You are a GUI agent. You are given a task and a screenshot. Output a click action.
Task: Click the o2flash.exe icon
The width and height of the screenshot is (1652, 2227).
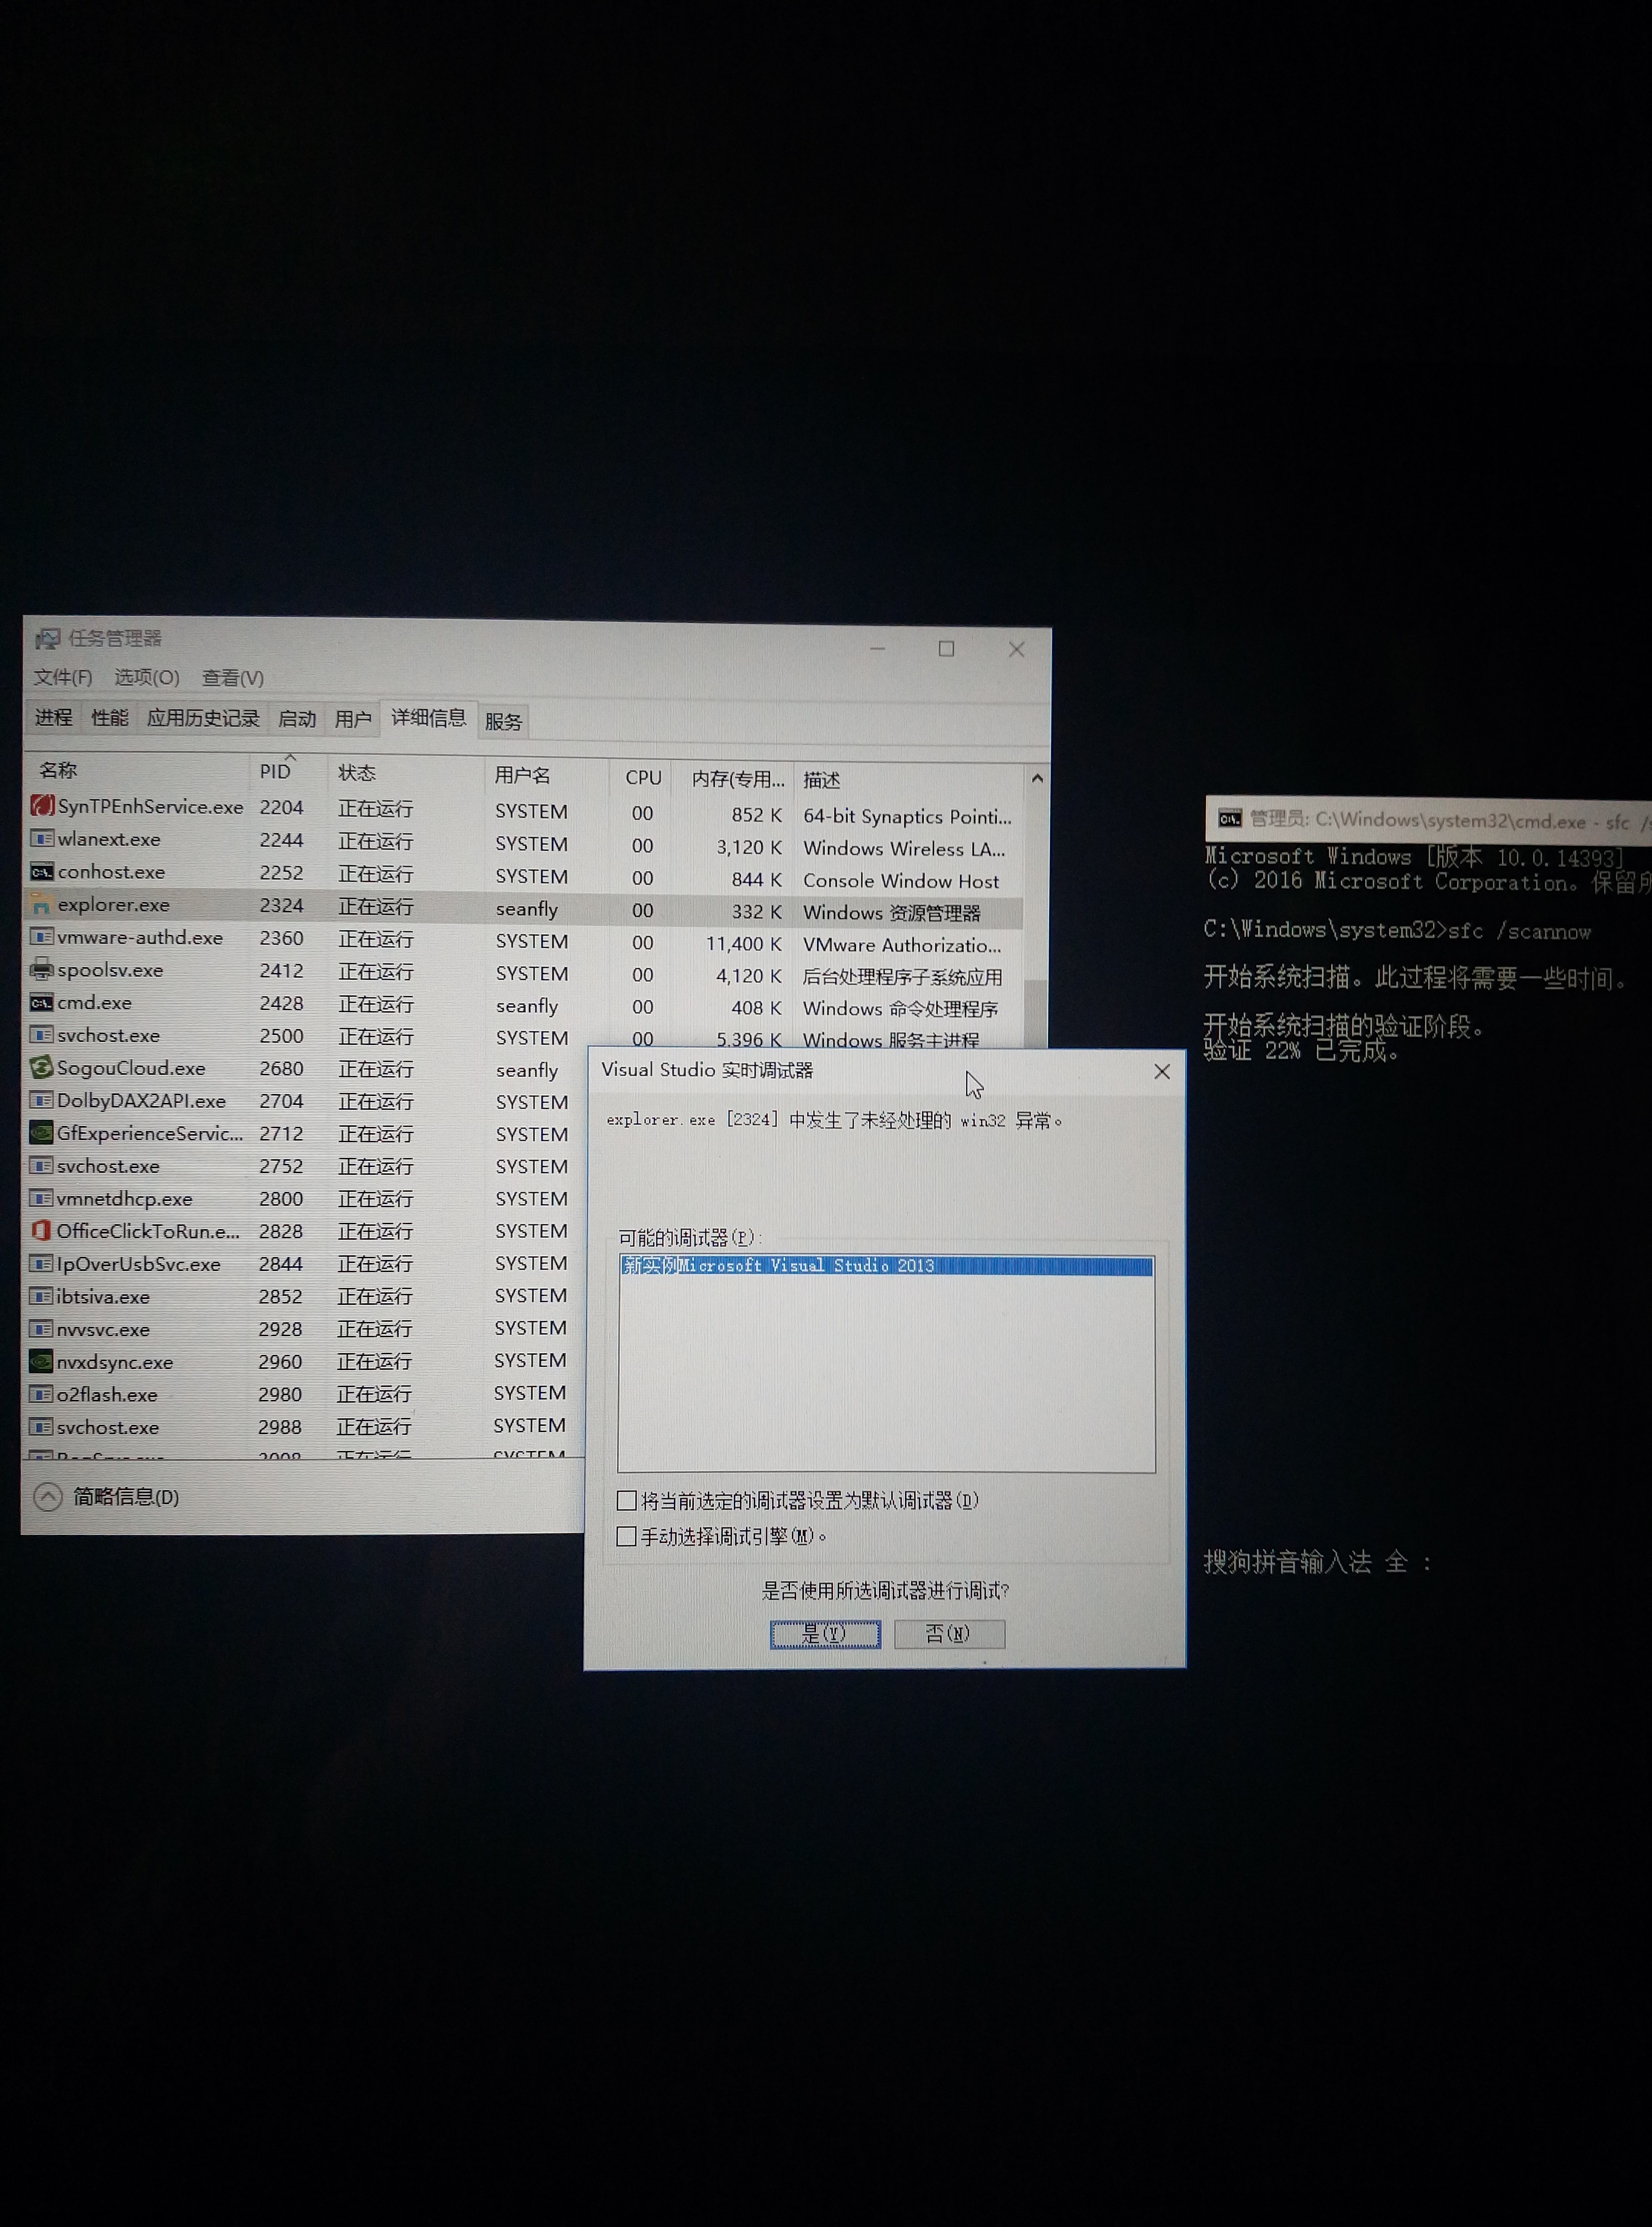[x=41, y=1394]
